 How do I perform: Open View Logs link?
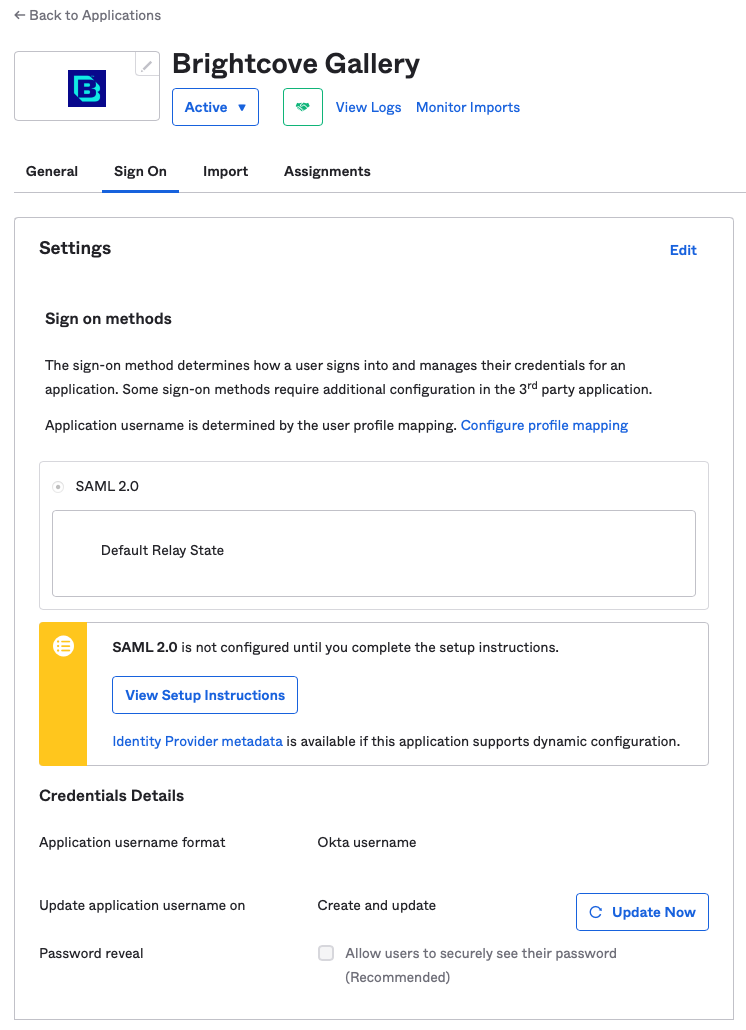[368, 107]
